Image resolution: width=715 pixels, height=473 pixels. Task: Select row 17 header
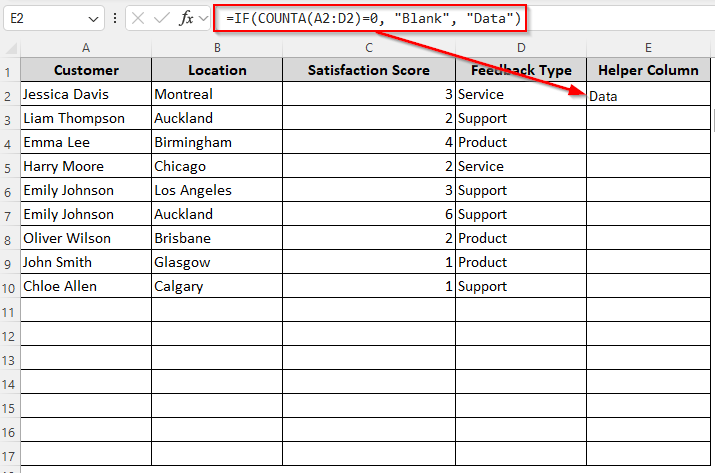[x=10, y=455]
